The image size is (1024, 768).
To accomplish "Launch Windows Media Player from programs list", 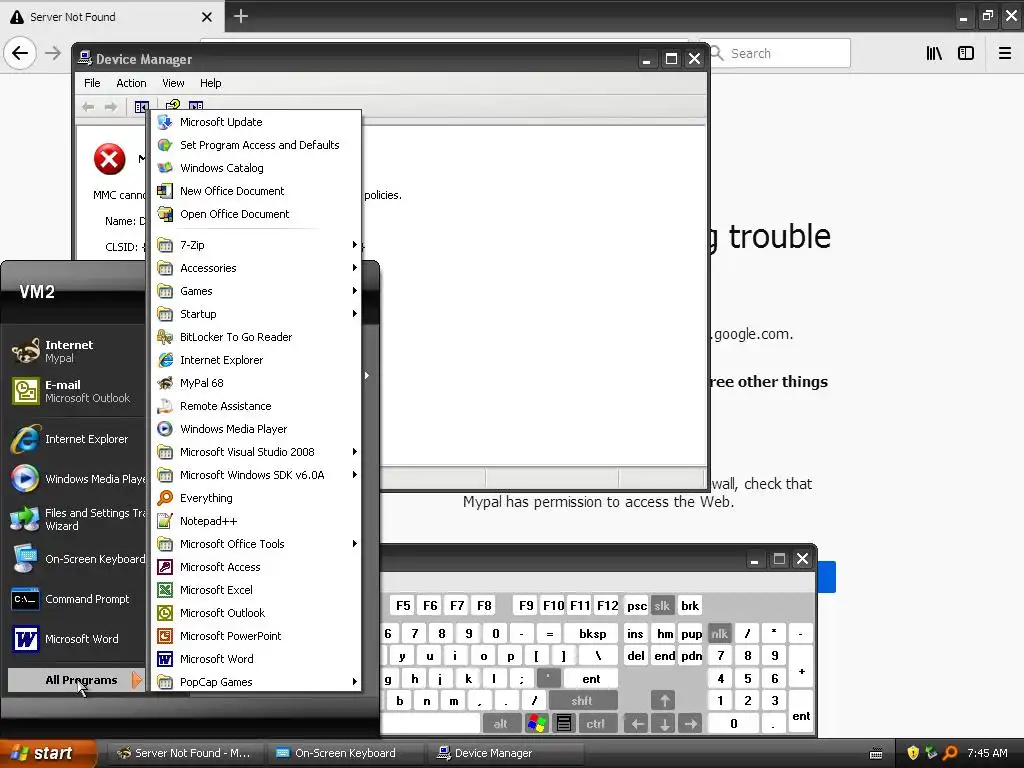I will pyautogui.click(x=256, y=429).
